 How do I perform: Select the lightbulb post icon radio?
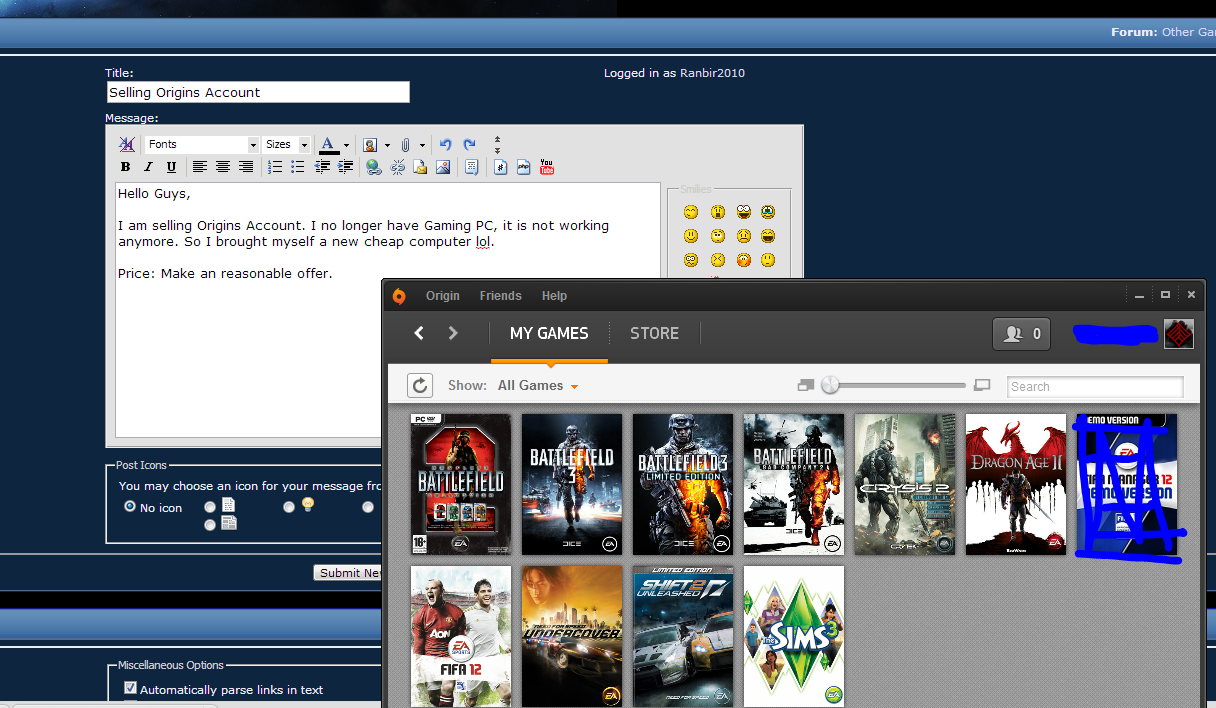[289, 507]
